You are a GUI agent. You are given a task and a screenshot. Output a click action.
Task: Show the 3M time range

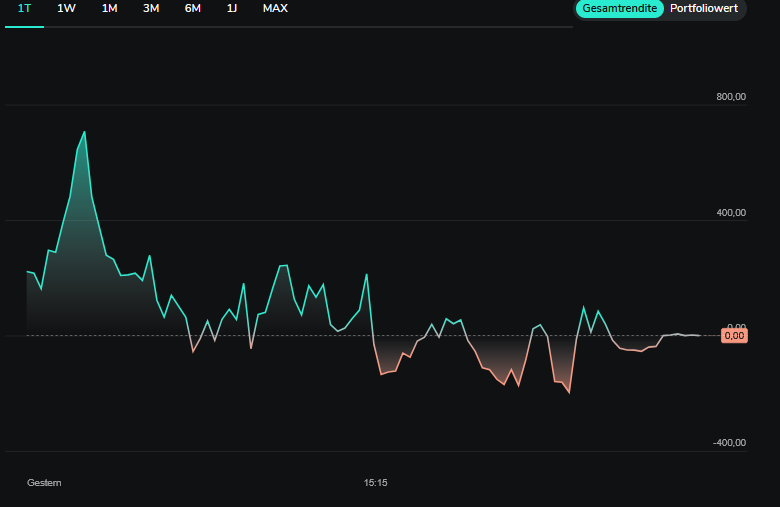point(151,8)
